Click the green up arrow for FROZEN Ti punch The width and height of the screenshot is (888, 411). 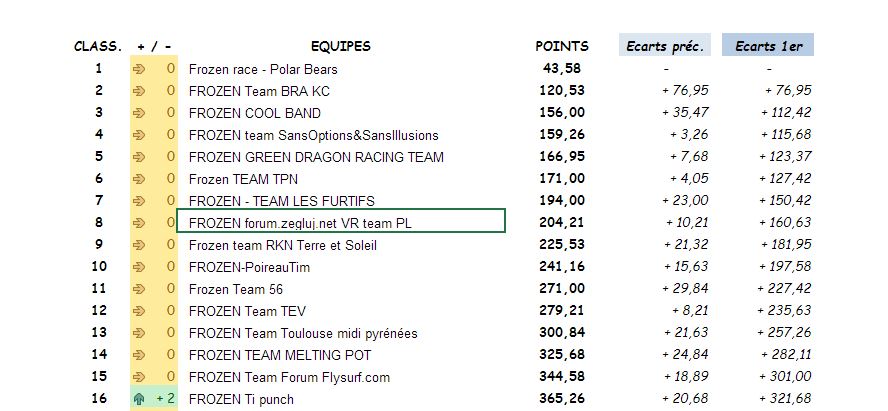point(139,399)
